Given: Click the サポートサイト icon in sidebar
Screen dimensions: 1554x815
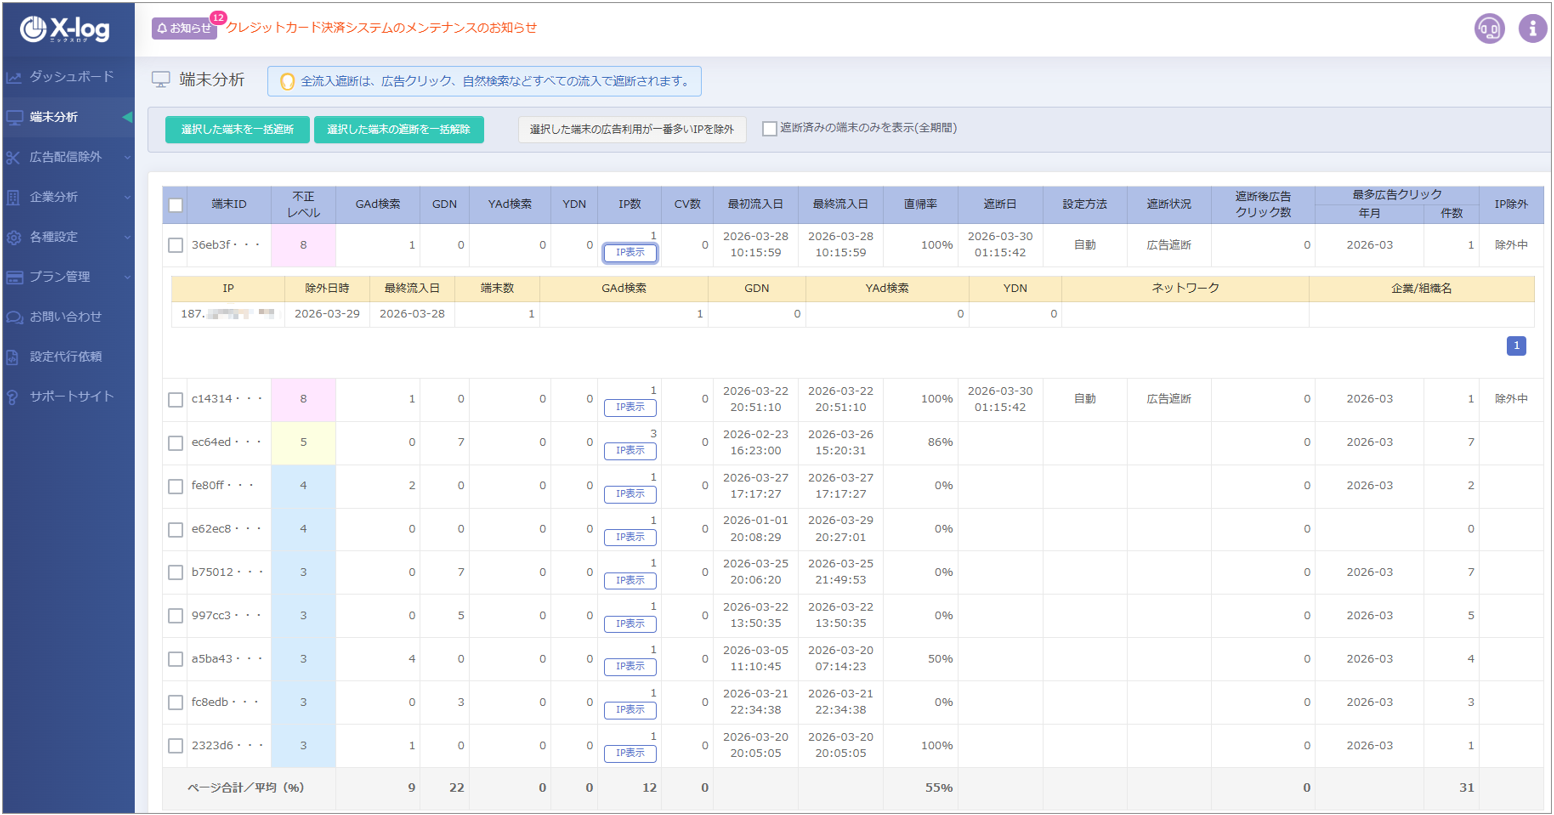Looking at the screenshot, I should click(14, 397).
